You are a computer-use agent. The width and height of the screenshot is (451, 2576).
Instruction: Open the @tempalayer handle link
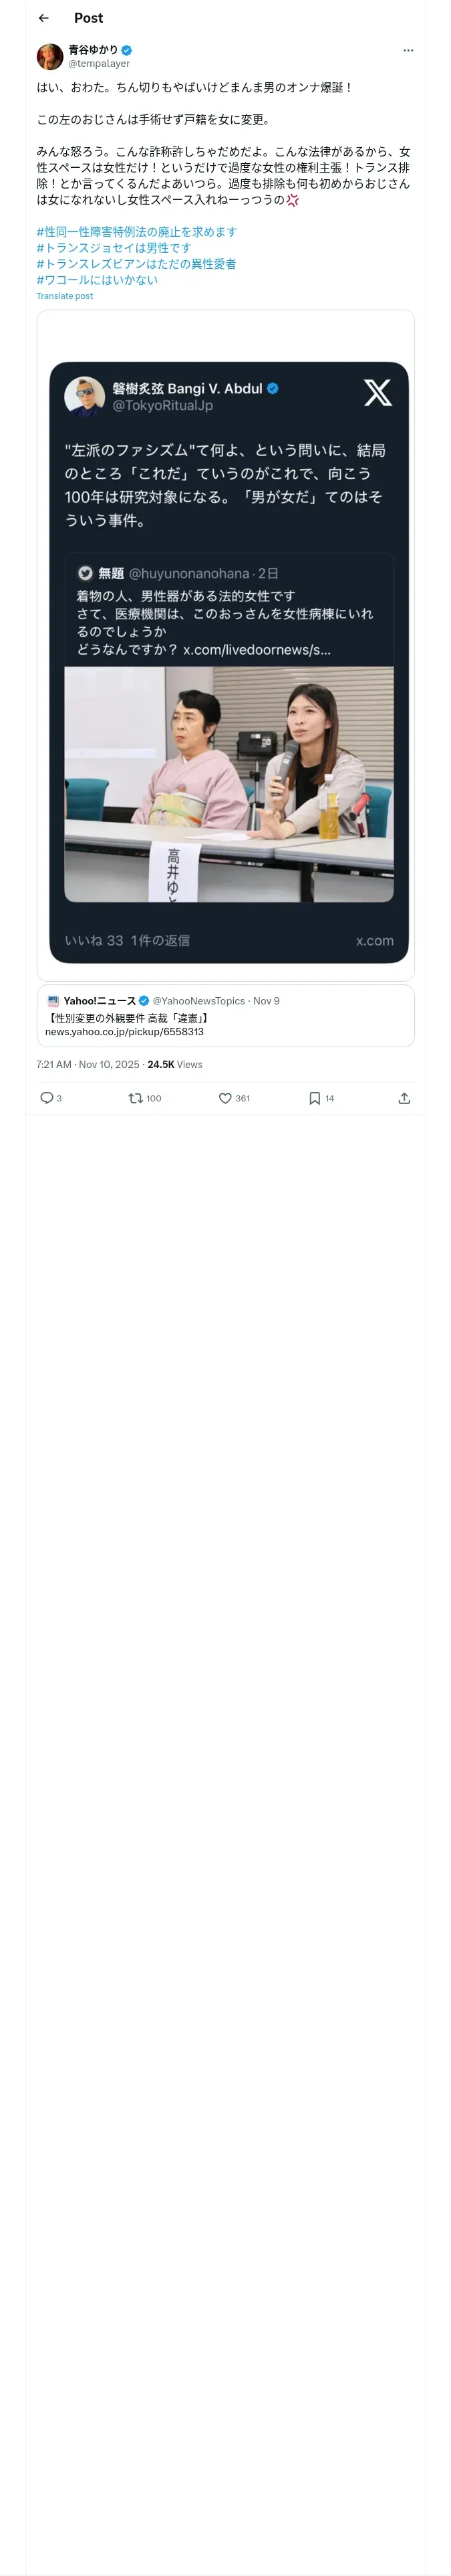pyautogui.click(x=99, y=63)
